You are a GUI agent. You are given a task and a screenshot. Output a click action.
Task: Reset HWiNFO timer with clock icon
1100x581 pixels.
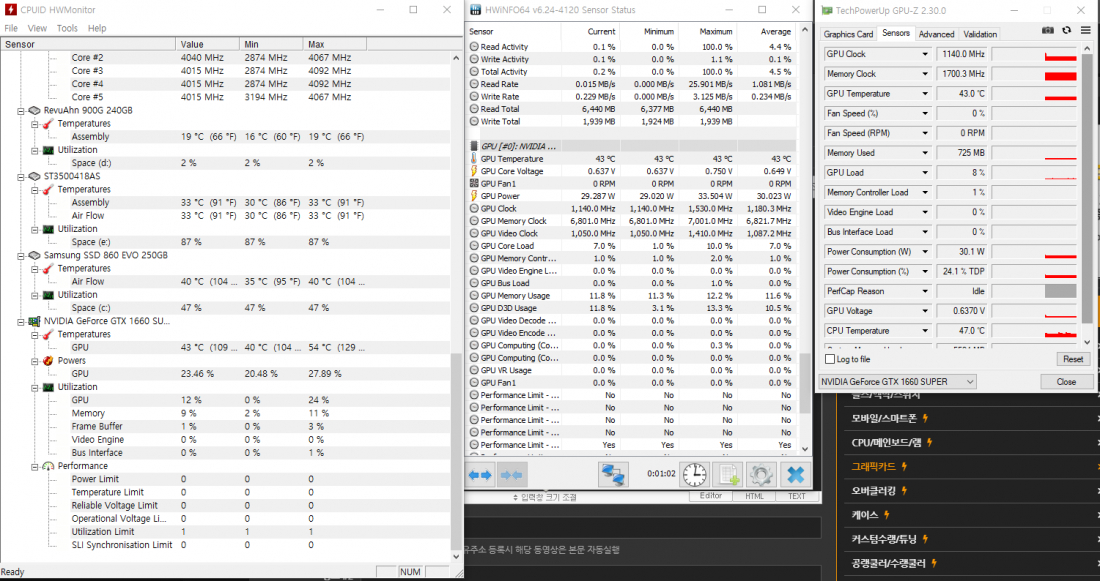pyautogui.click(x=695, y=475)
